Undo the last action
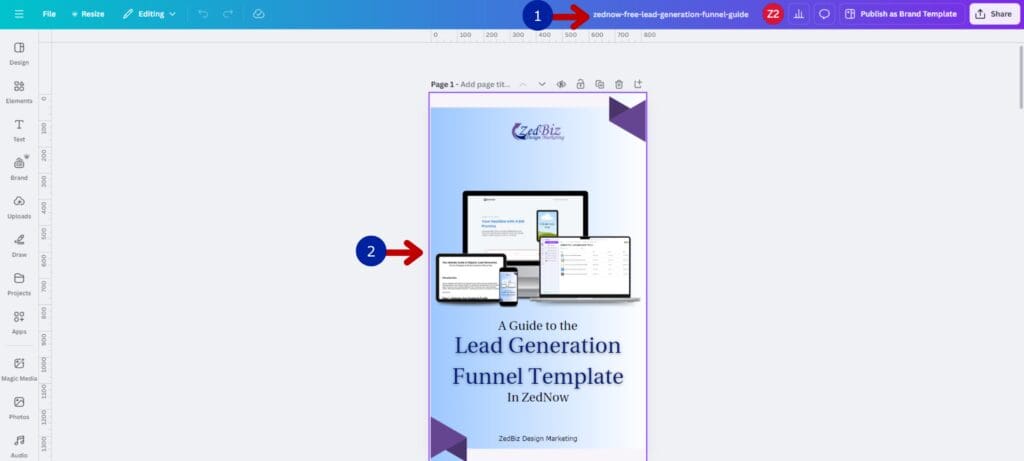 (x=203, y=14)
